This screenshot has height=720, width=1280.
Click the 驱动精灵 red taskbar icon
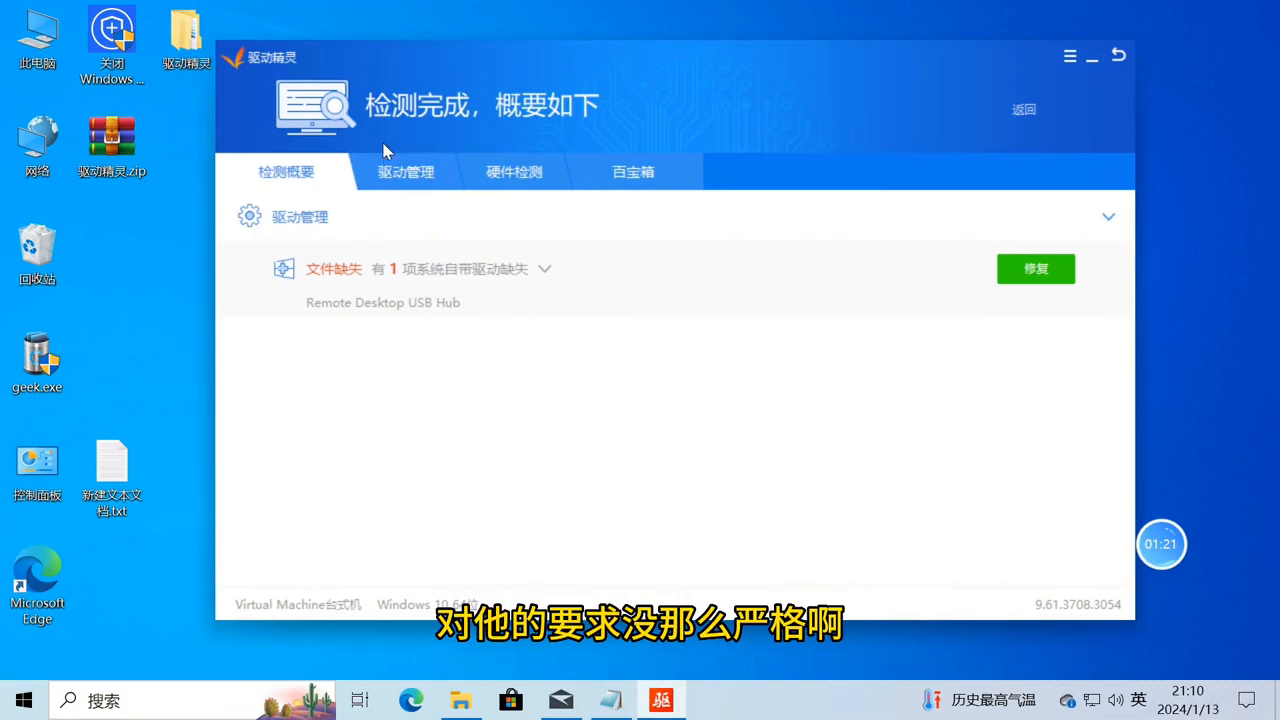661,701
